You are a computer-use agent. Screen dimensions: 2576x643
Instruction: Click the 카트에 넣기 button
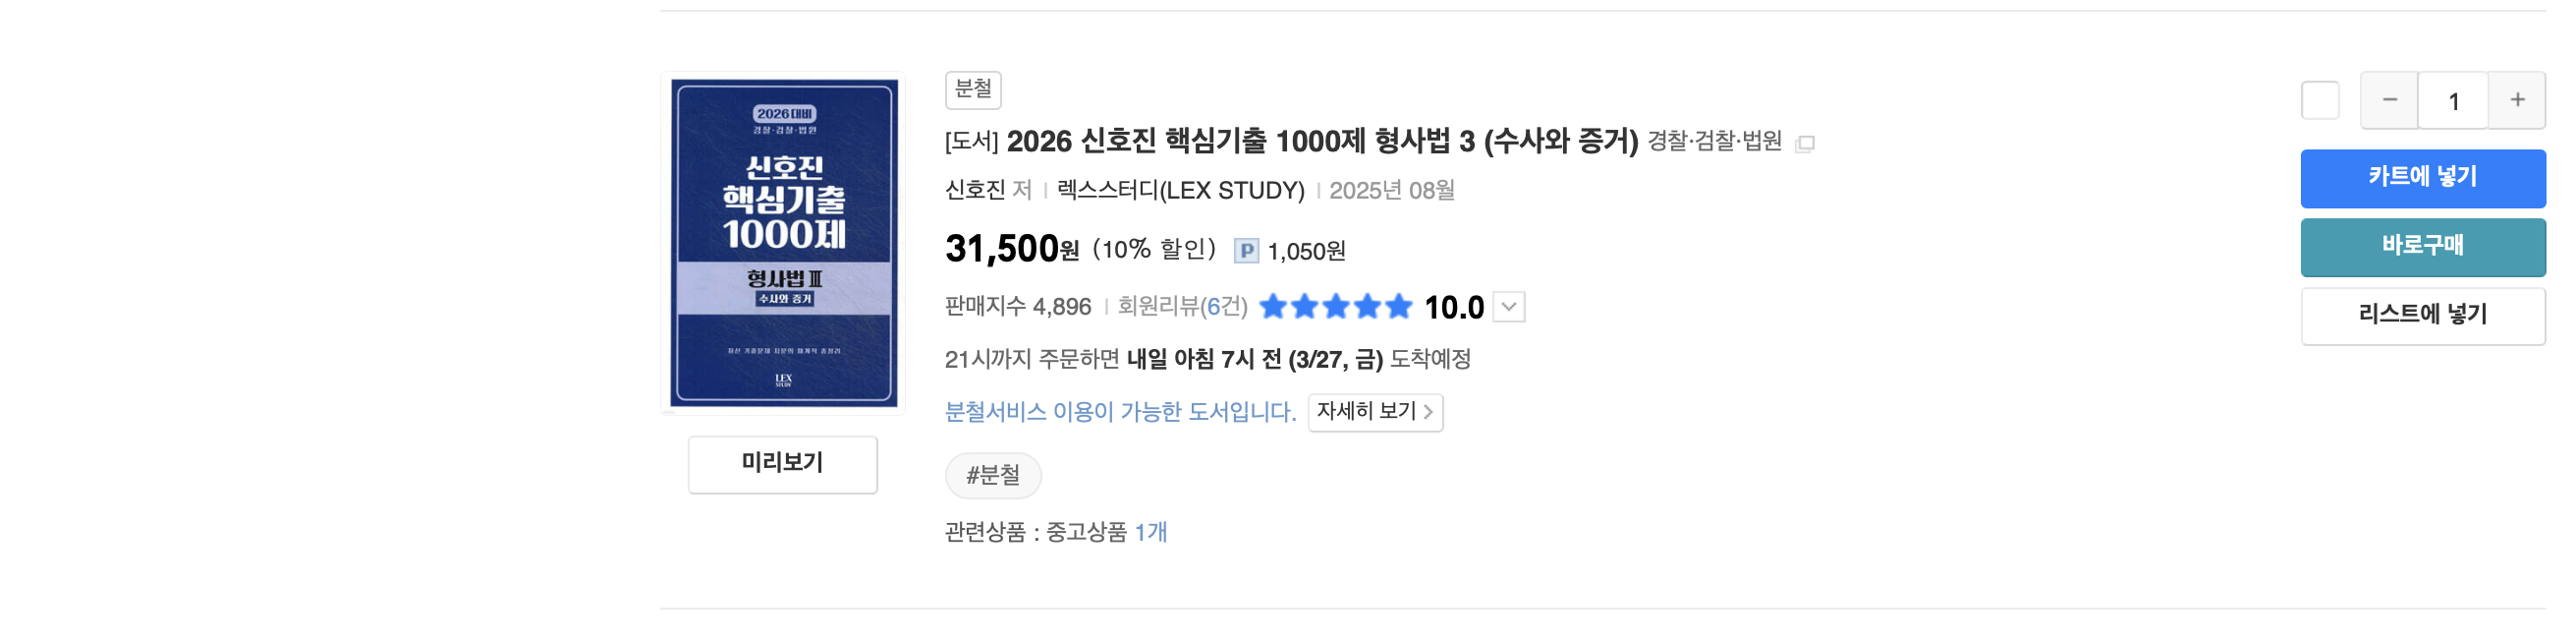pyautogui.click(x=2422, y=178)
